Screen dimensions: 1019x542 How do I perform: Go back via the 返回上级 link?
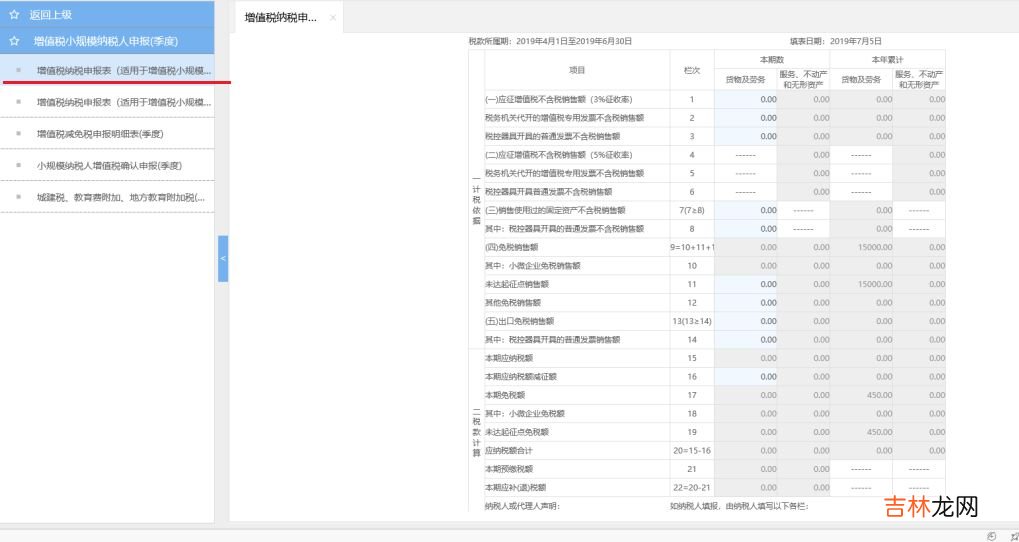click(50, 15)
